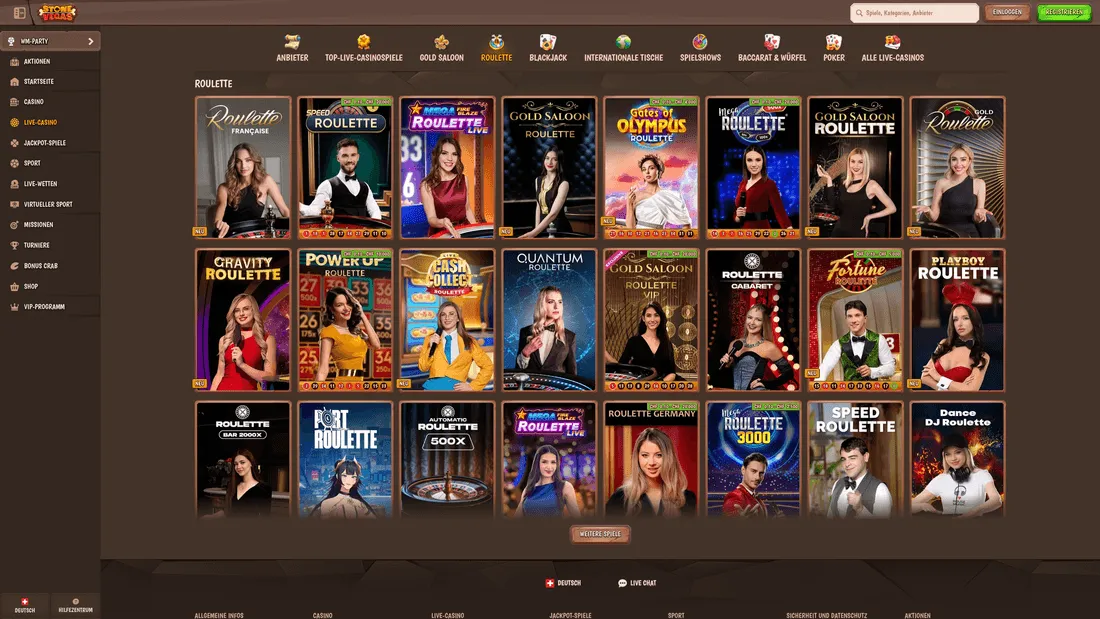Click the Bonus Crab sidebar icon
This screenshot has width=1100, height=619.
point(14,266)
